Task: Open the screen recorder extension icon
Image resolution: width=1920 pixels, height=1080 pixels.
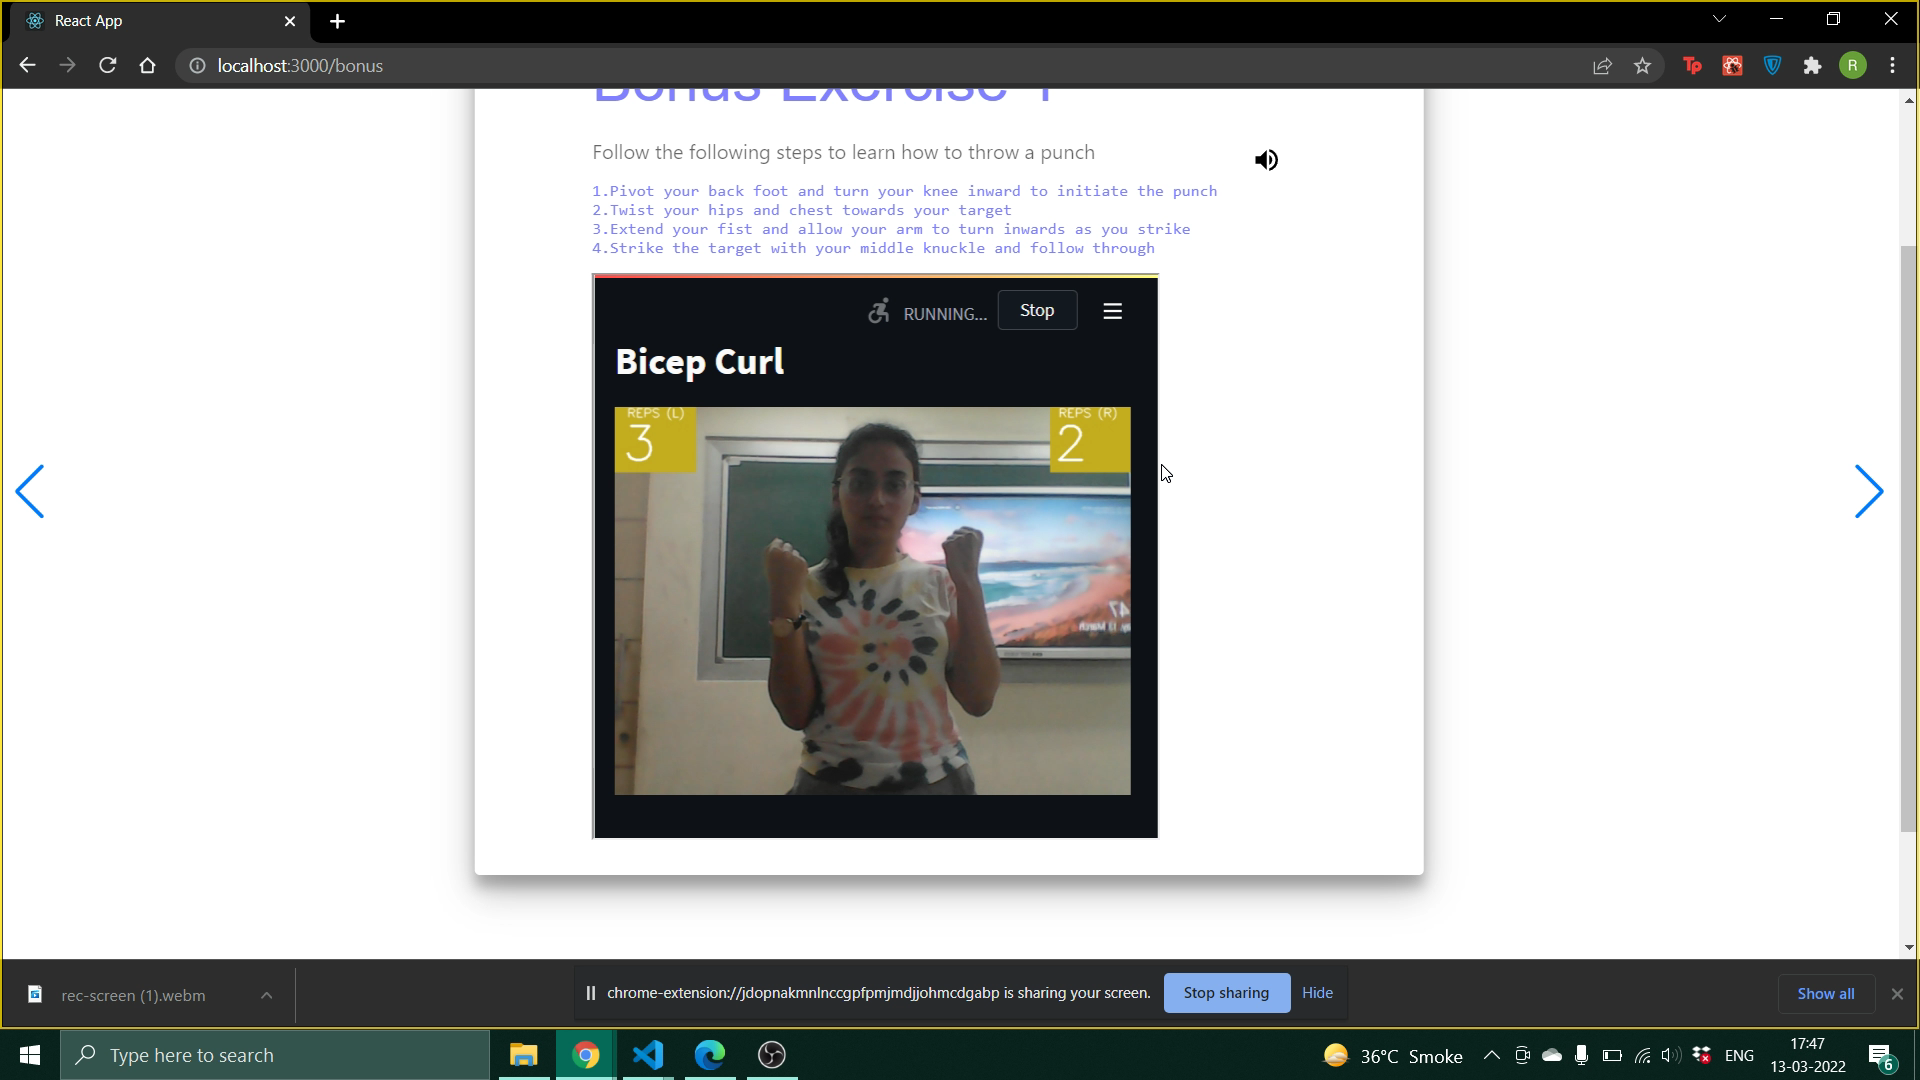Action: coord(1732,65)
